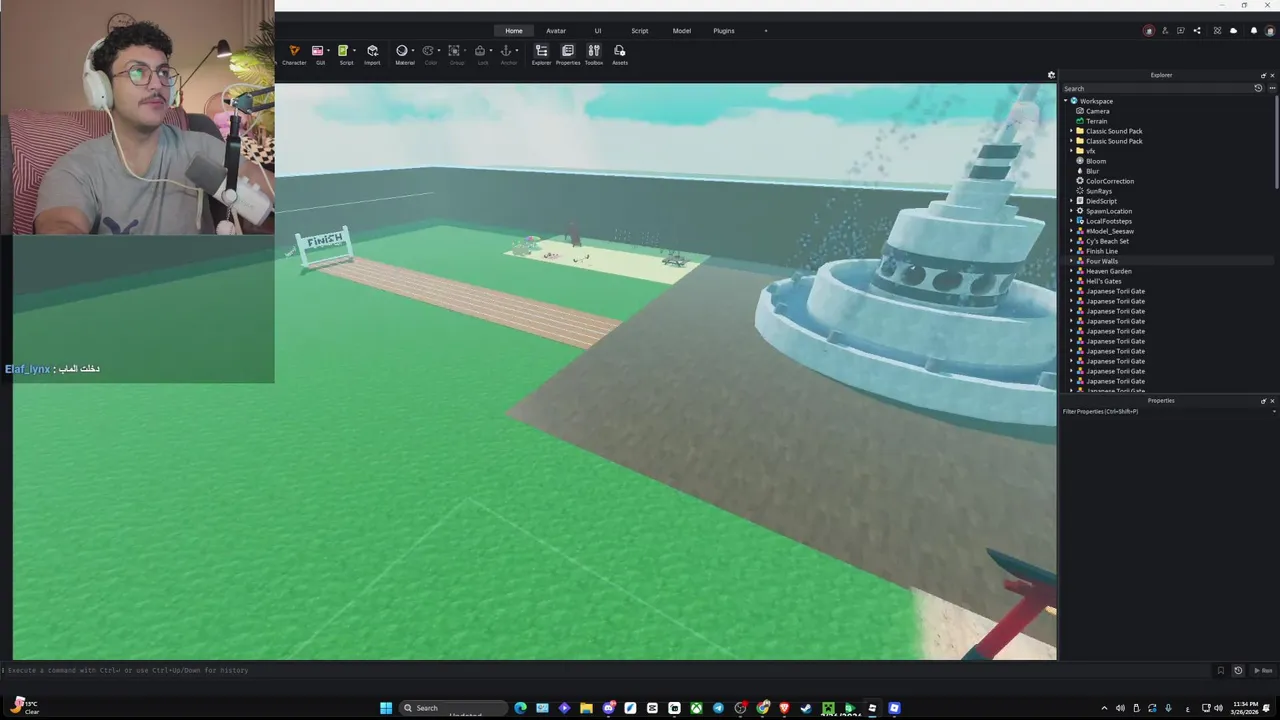Click the feedback chat icon in top bar
The width and height of the screenshot is (1280, 720).
[1181, 31]
